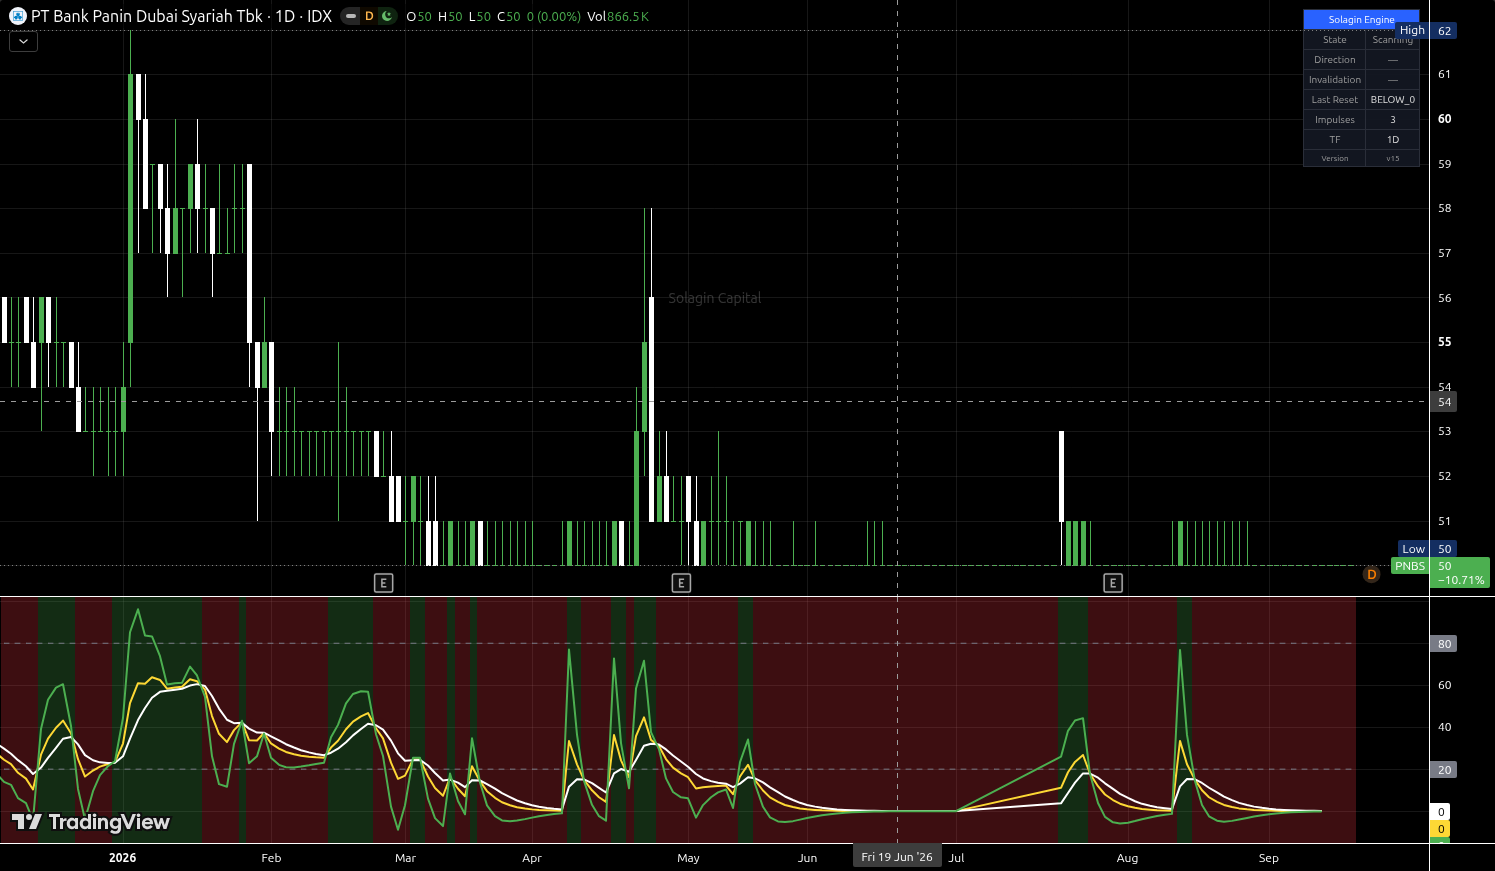Click the 58 price scale label
Viewport: 1495px width, 871px height.
(x=1444, y=208)
